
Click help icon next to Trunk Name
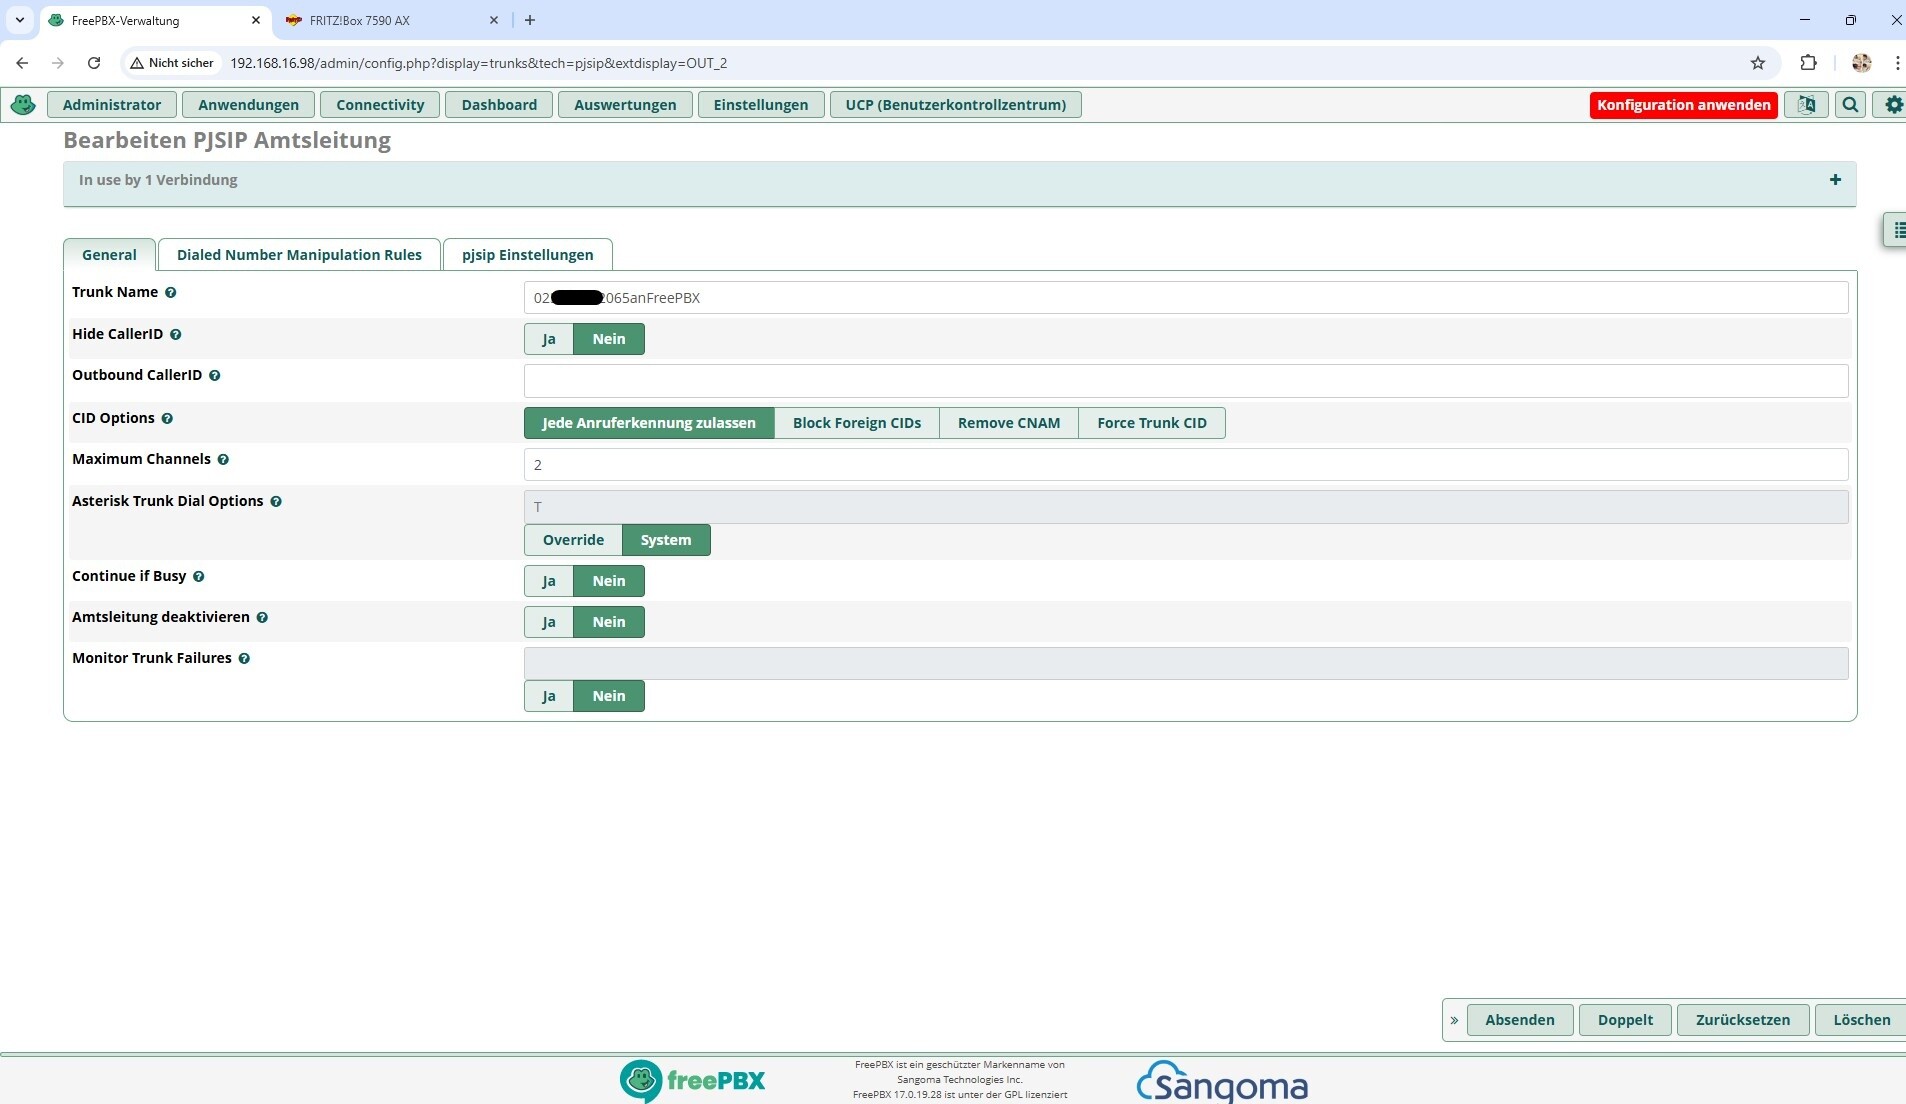click(171, 293)
